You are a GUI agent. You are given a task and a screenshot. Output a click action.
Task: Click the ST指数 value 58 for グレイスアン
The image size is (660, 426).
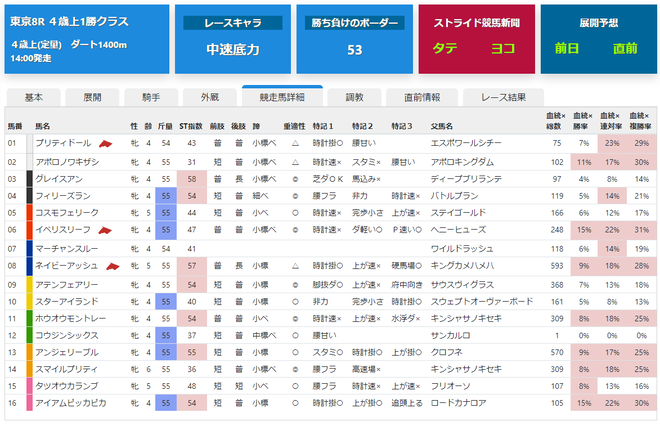tap(192, 179)
